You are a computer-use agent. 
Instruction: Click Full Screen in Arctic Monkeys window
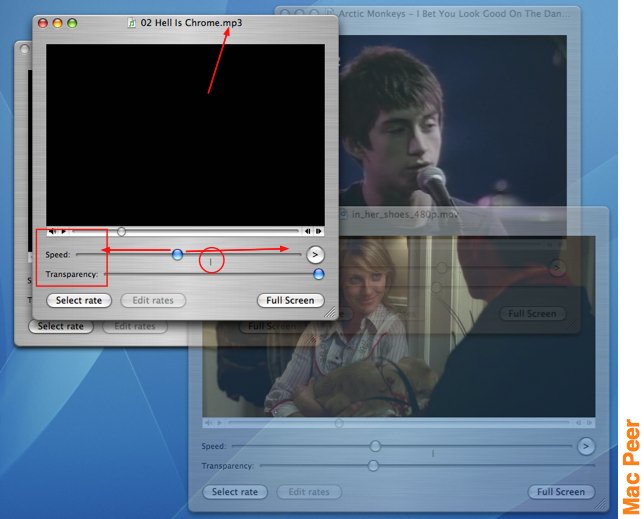tap(532, 314)
